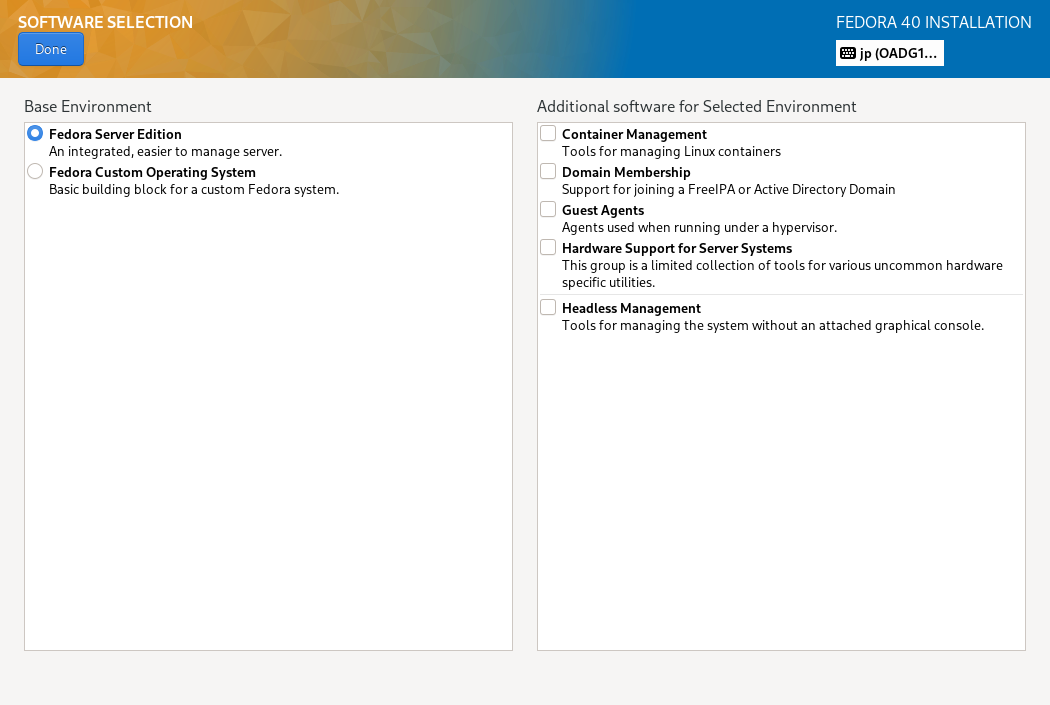The image size is (1050, 705).
Task: Click the "SOFTWARE SELECTION" title
Action: tap(105, 22)
